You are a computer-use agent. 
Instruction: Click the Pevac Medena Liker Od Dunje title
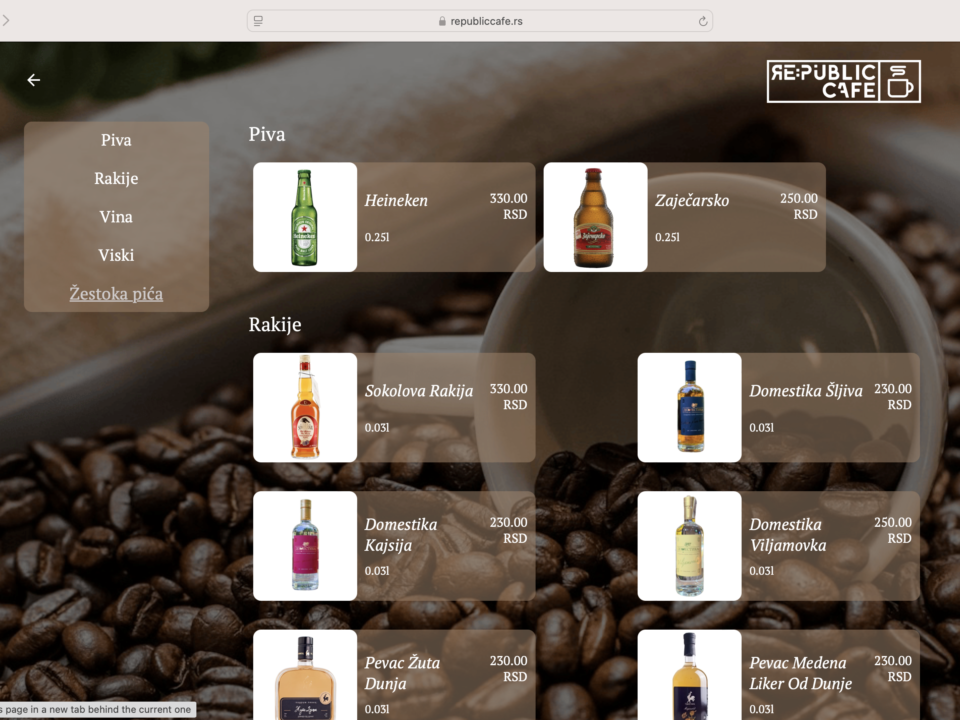pyautogui.click(x=800, y=673)
